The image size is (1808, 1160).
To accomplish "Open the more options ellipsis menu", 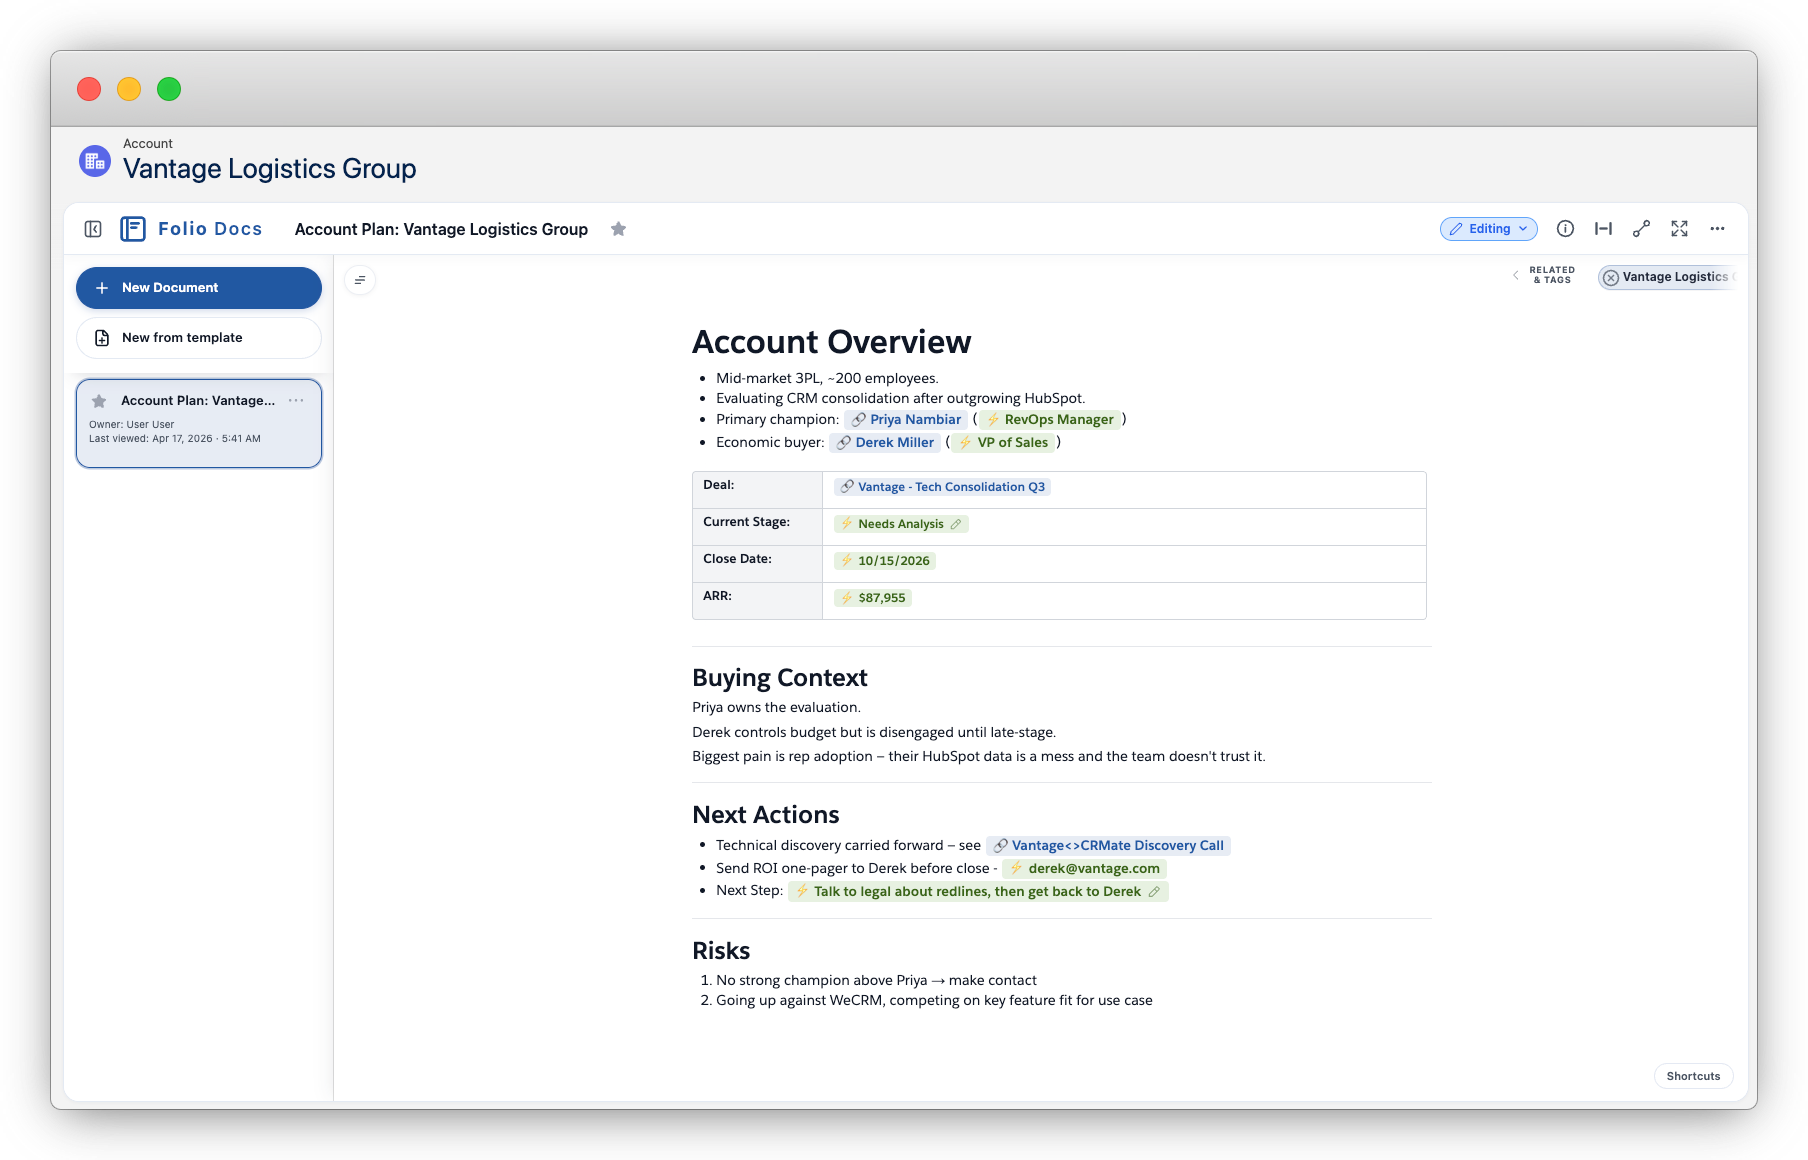I will 1717,229.
